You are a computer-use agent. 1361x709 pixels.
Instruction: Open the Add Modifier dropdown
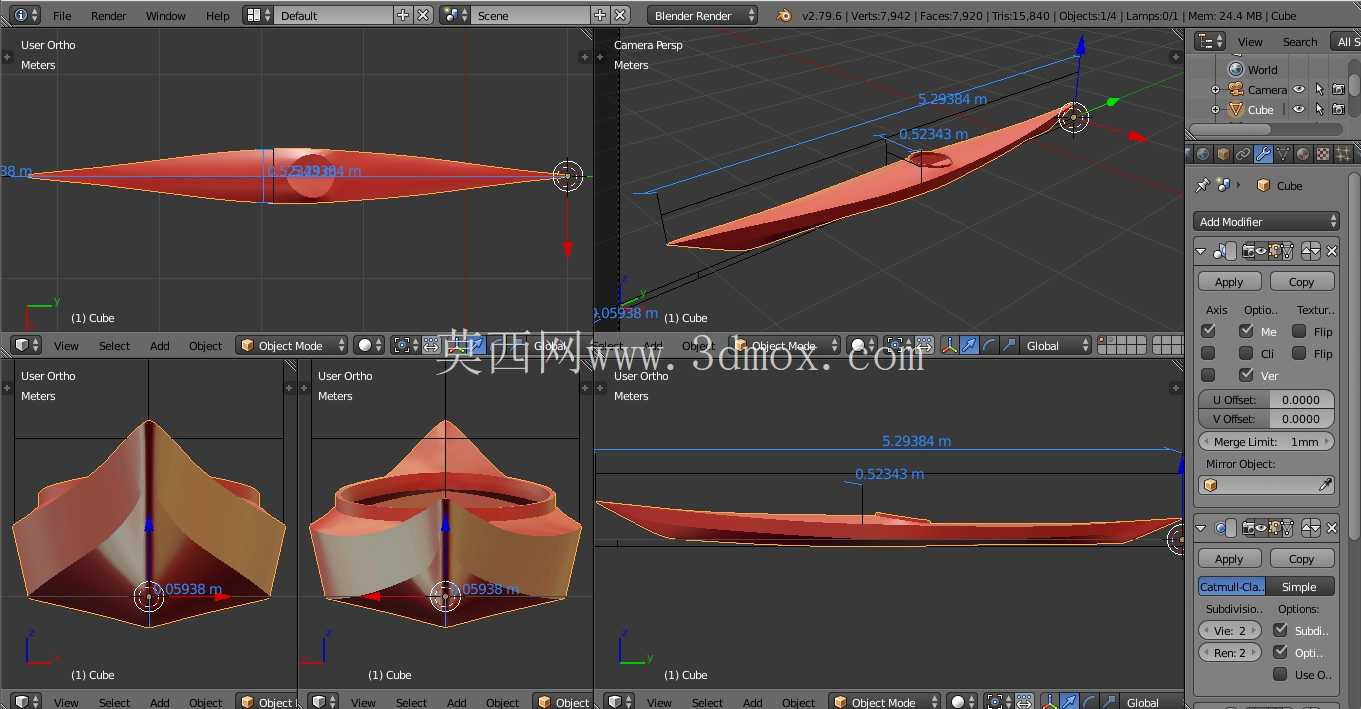coord(1266,221)
